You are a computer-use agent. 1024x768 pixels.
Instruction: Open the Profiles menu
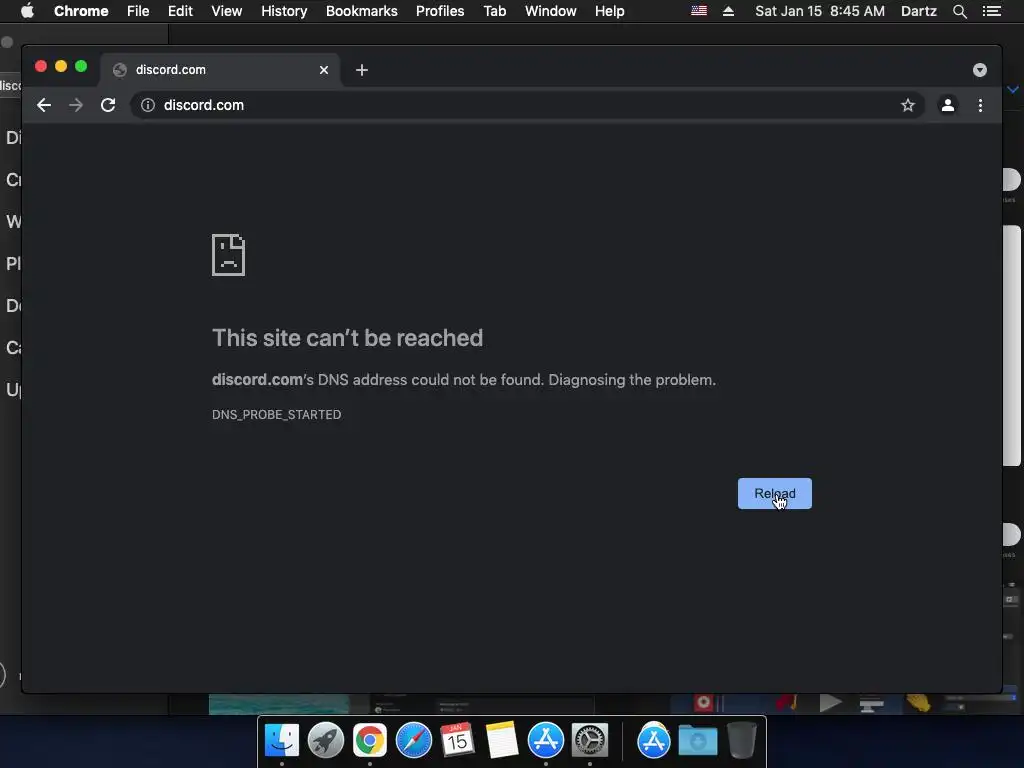[x=440, y=11]
